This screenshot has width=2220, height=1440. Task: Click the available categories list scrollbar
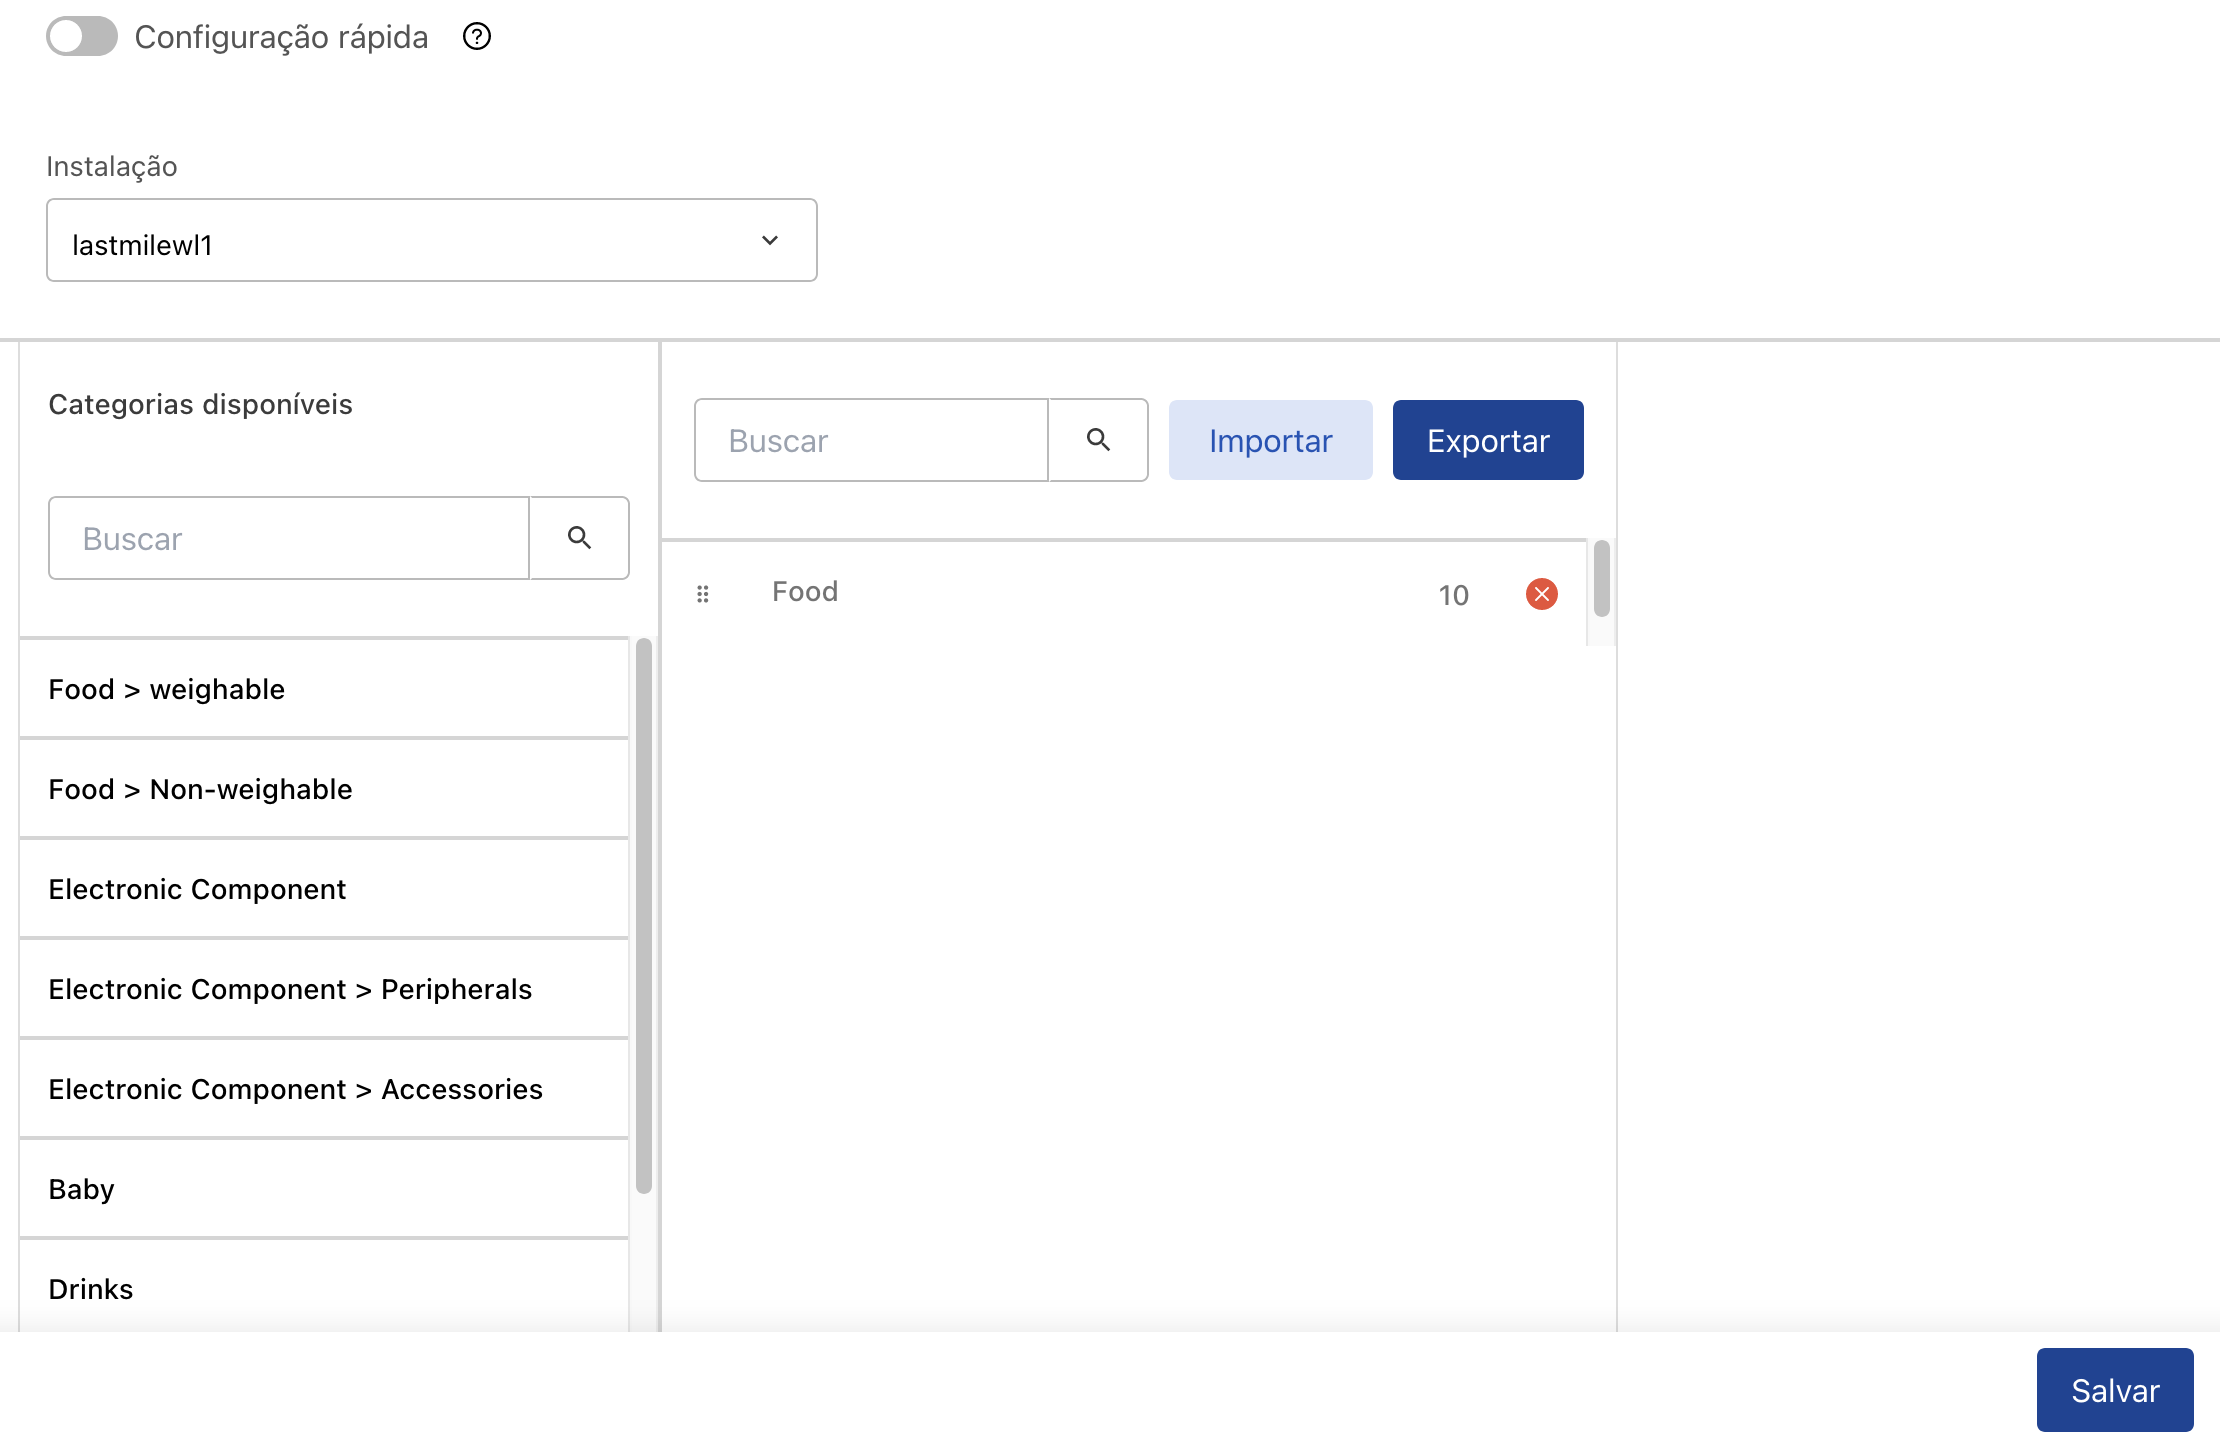tap(644, 915)
